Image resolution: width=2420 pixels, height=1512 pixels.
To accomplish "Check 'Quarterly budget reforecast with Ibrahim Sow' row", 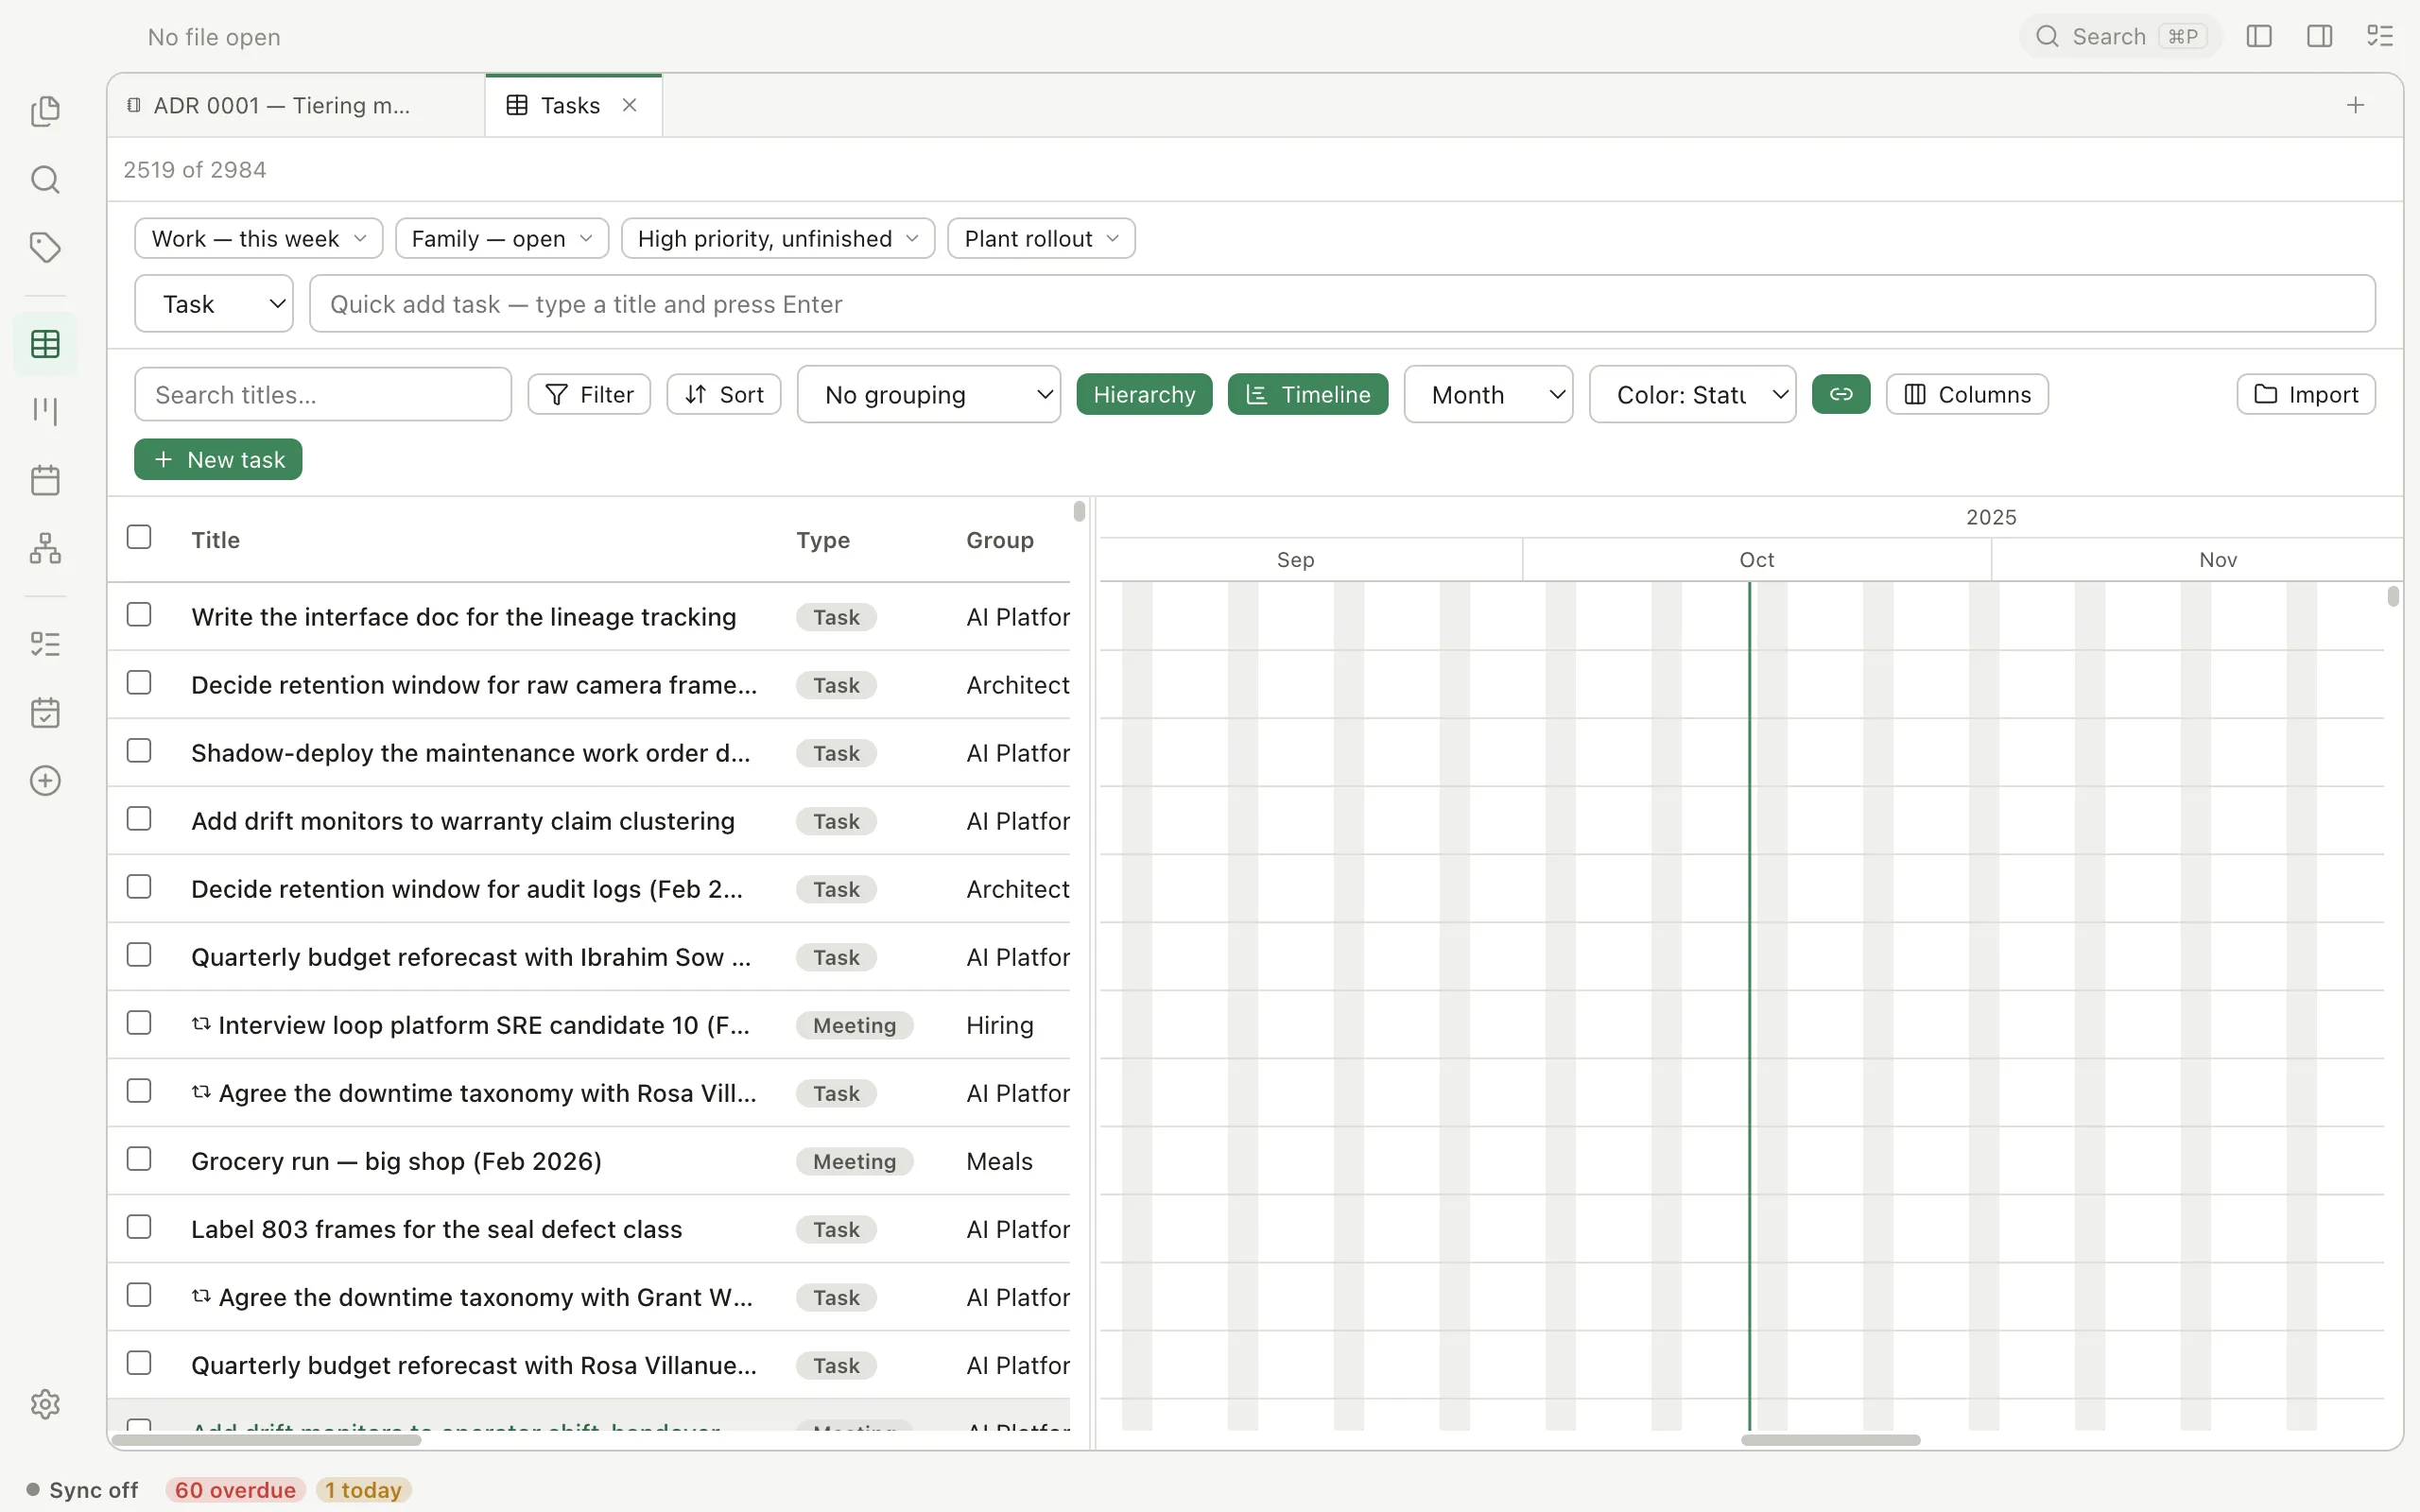I will [x=139, y=954].
